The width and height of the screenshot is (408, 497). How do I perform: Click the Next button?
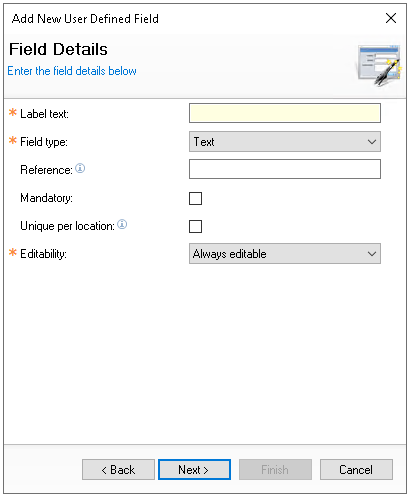point(194,470)
